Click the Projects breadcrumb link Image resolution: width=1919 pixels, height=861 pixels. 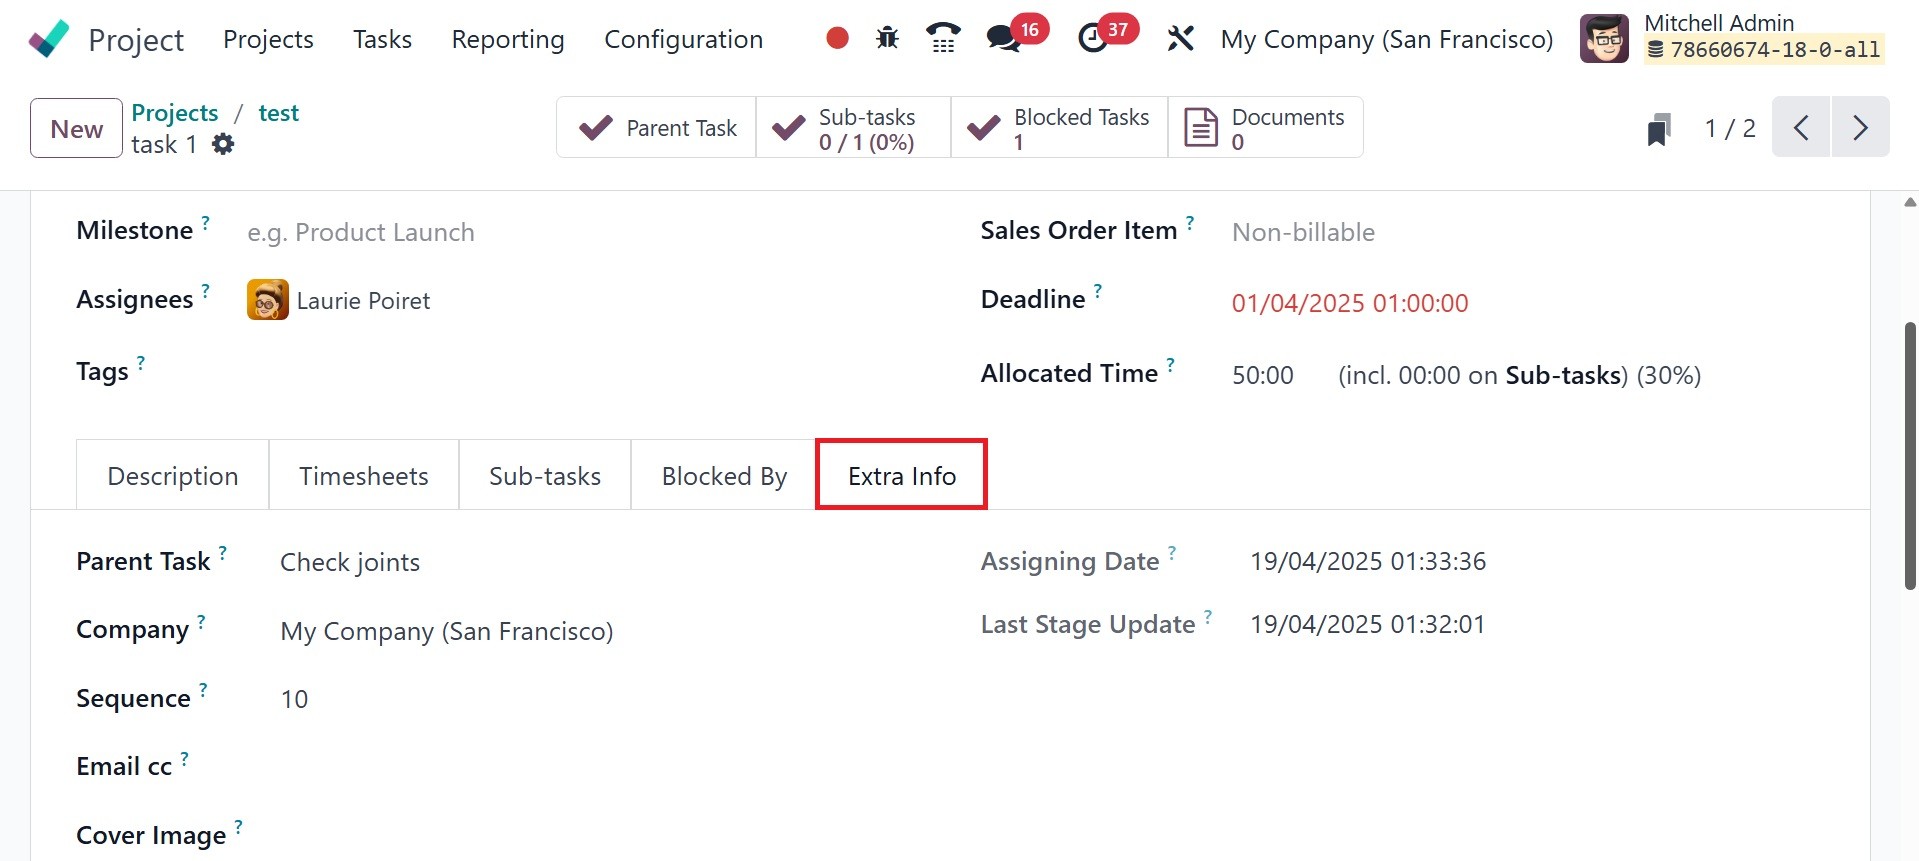click(175, 113)
